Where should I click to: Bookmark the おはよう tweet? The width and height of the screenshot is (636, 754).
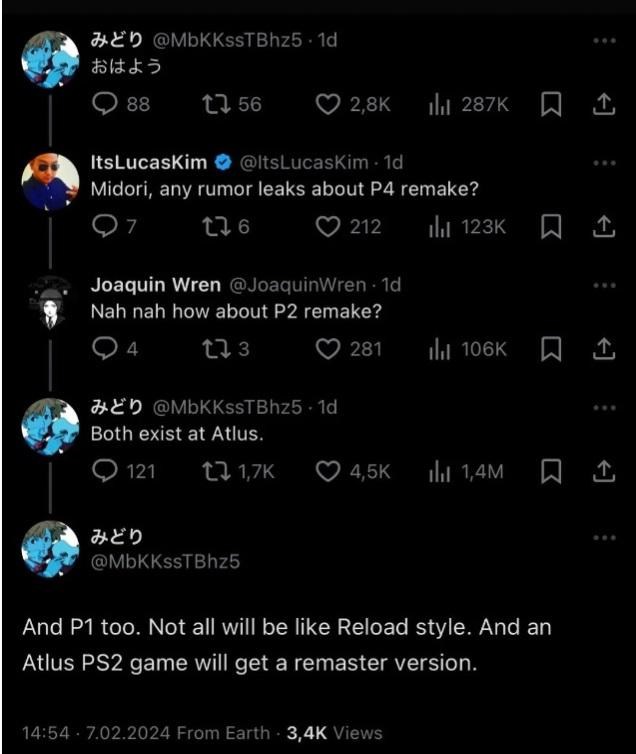click(551, 104)
